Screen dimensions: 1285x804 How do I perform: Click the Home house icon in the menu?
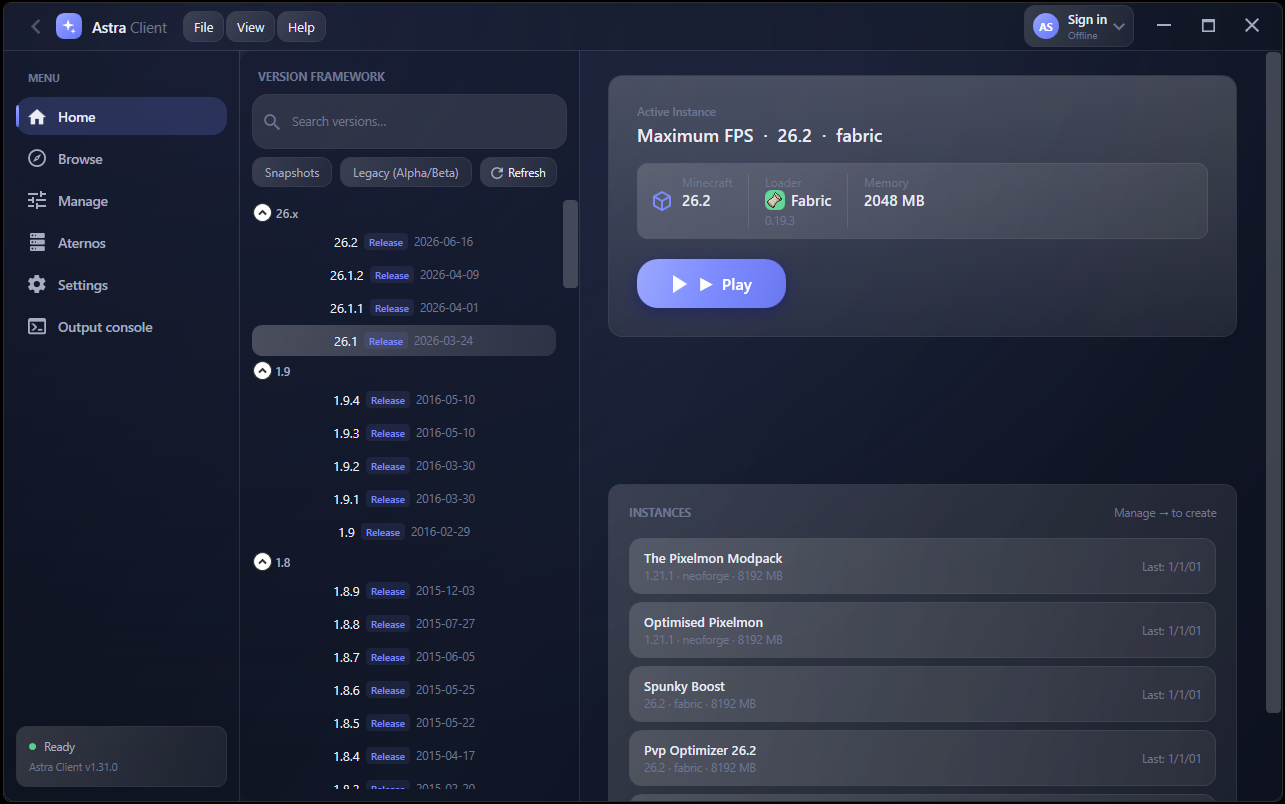click(37, 117)
